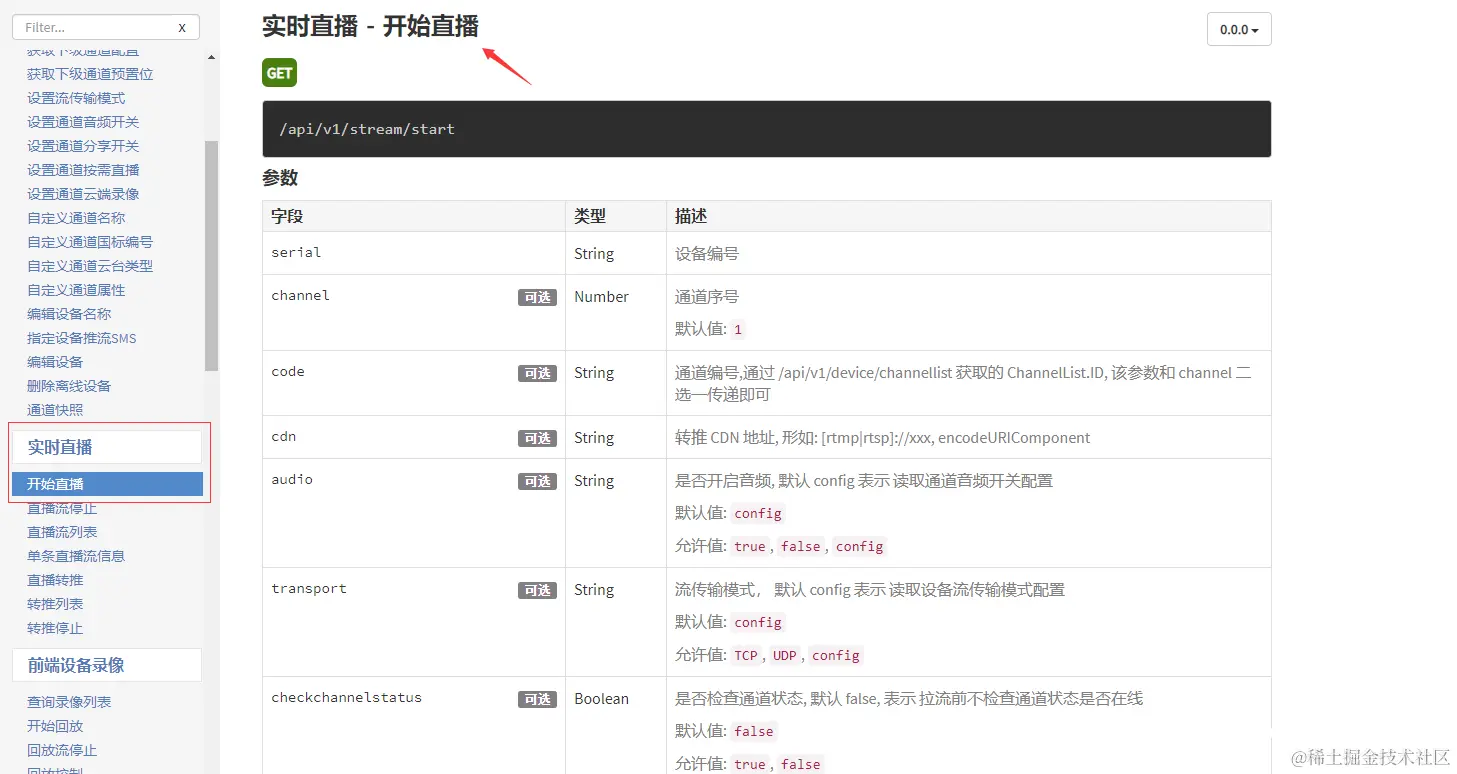Select 指定设备推流SMS sidebar link
The image size is (1457, 774).
click(82, 338)
